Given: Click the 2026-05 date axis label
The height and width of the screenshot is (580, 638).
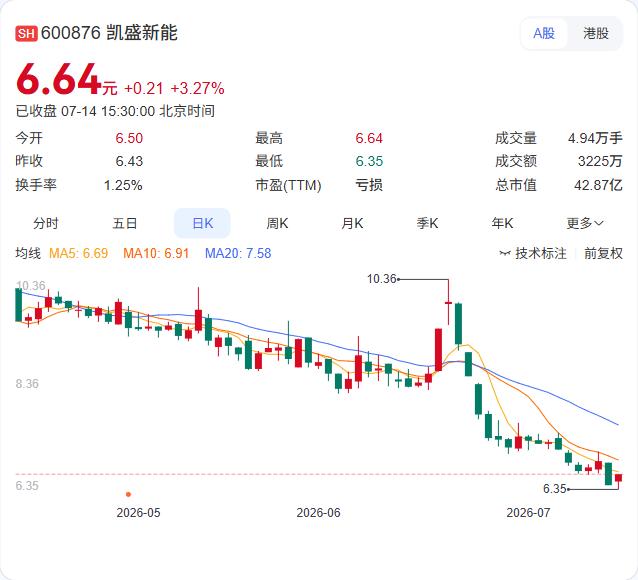Looking at the screenshot, I should pos(138,512).
